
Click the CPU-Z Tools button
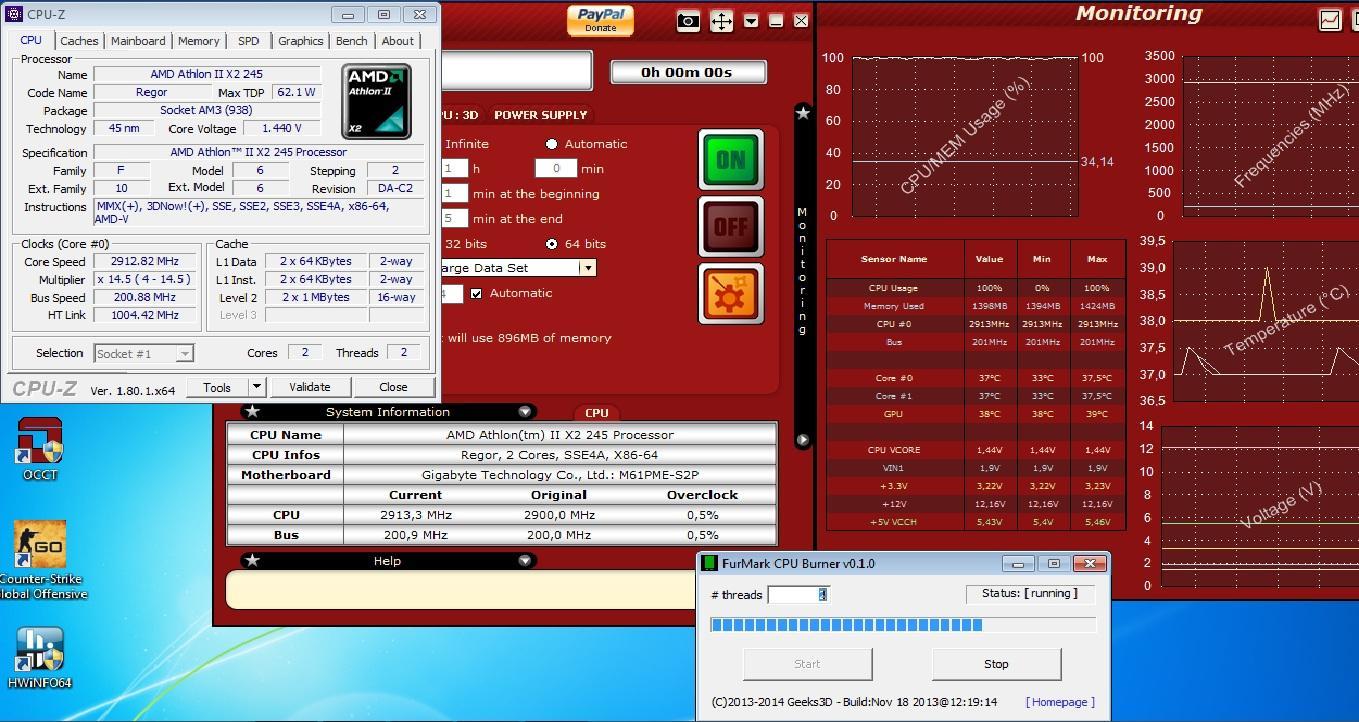(217, 387)
